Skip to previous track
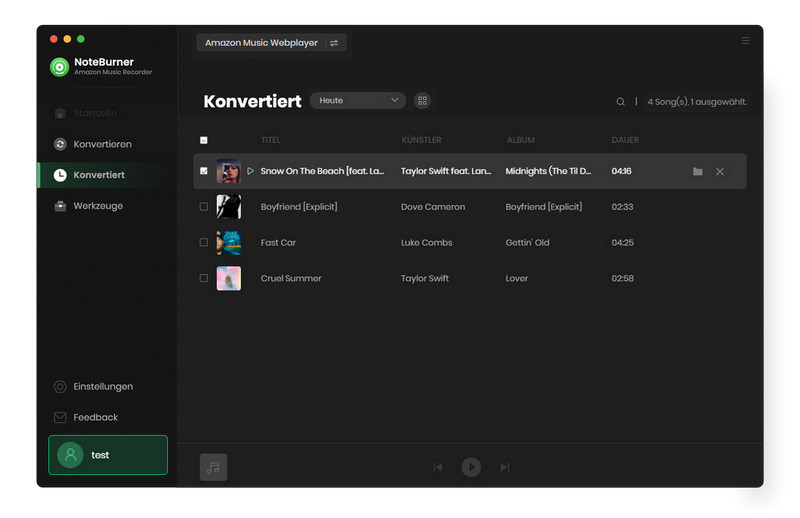The image size is (800, 518). coord(438,467)
